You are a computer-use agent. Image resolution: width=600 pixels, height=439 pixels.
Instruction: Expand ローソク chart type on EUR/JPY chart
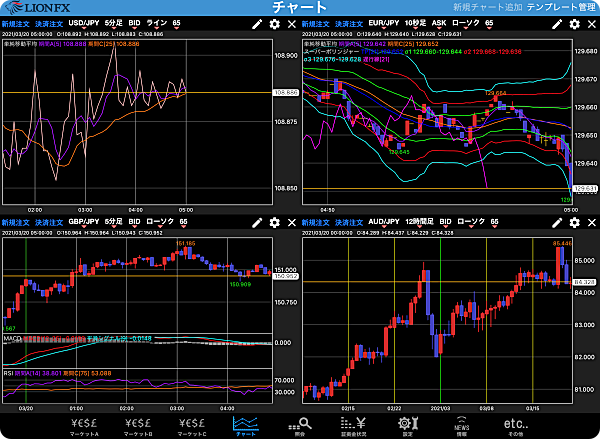tap(466, 24)
